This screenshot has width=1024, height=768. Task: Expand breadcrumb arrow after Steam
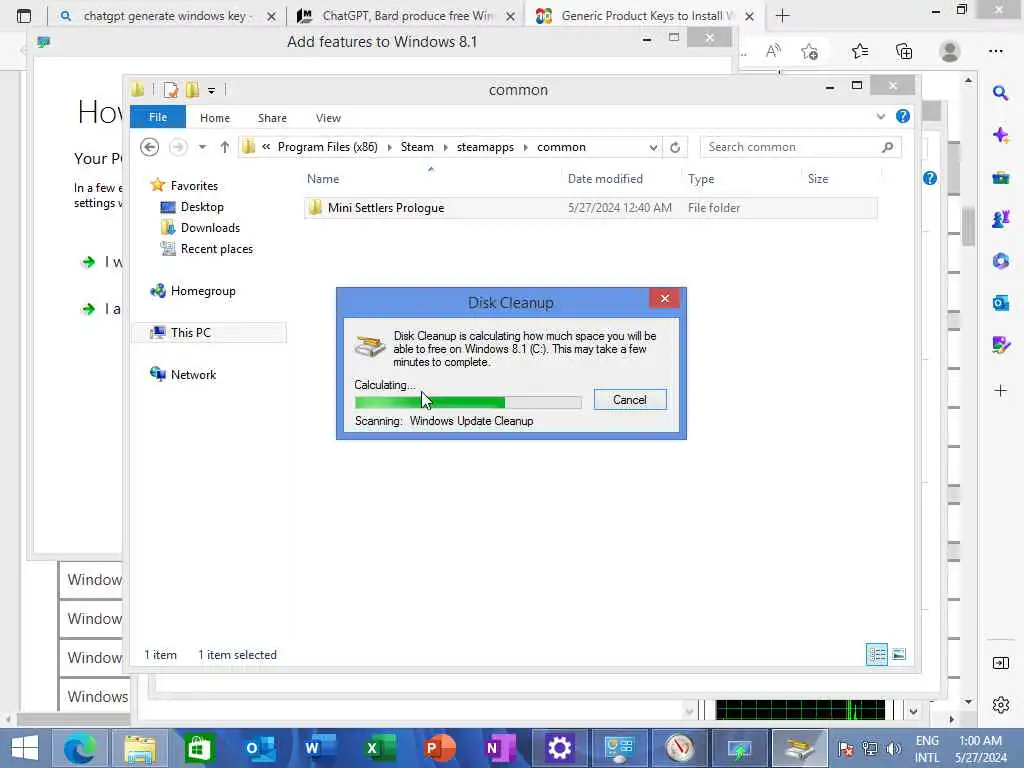click(445, 148)
